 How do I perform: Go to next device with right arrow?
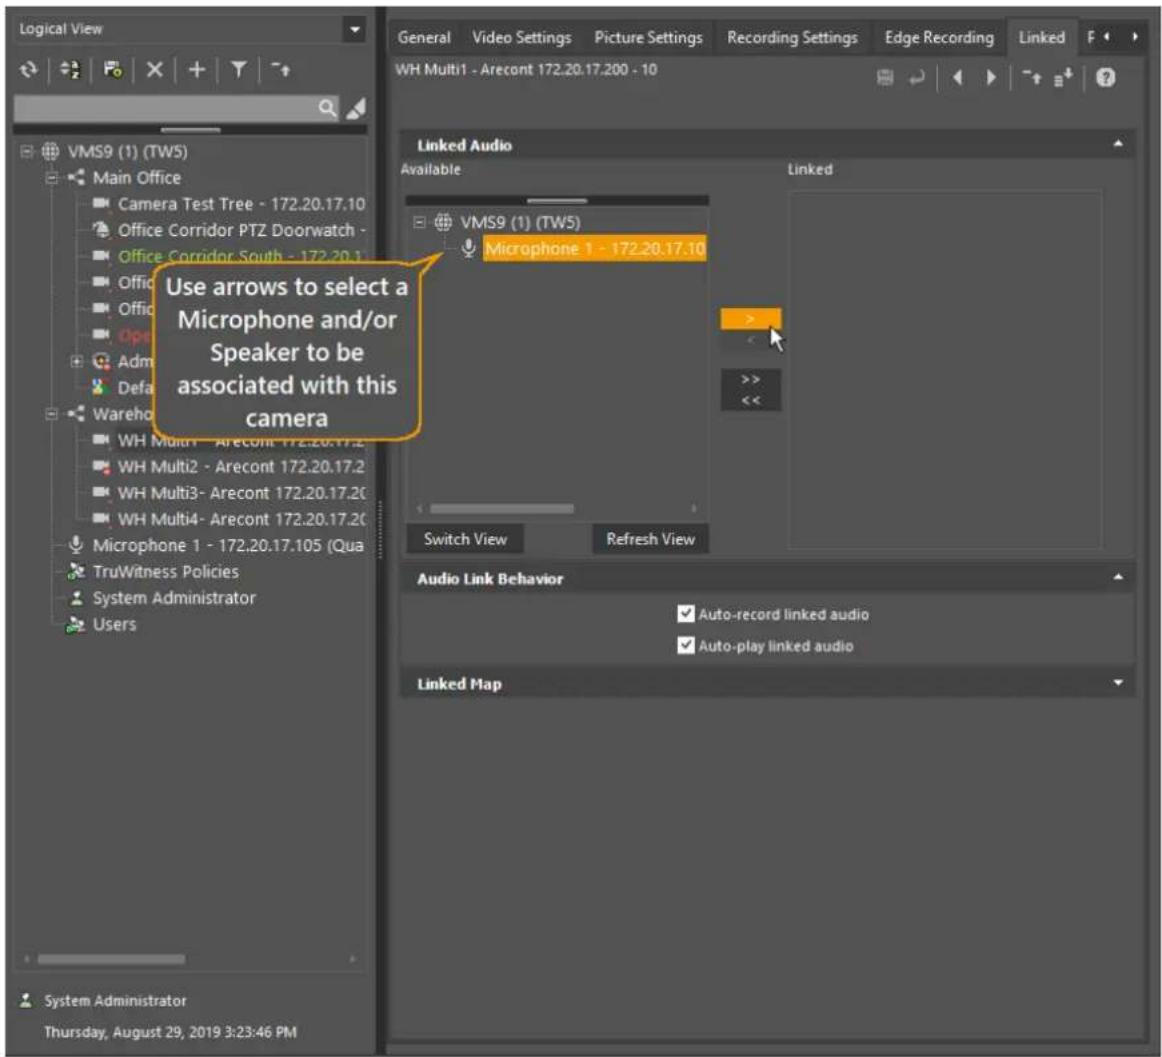(x=991, y=77)
